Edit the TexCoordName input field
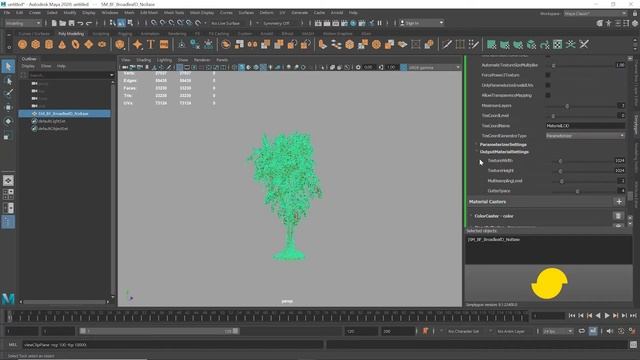640x360 pixels. 585,126
